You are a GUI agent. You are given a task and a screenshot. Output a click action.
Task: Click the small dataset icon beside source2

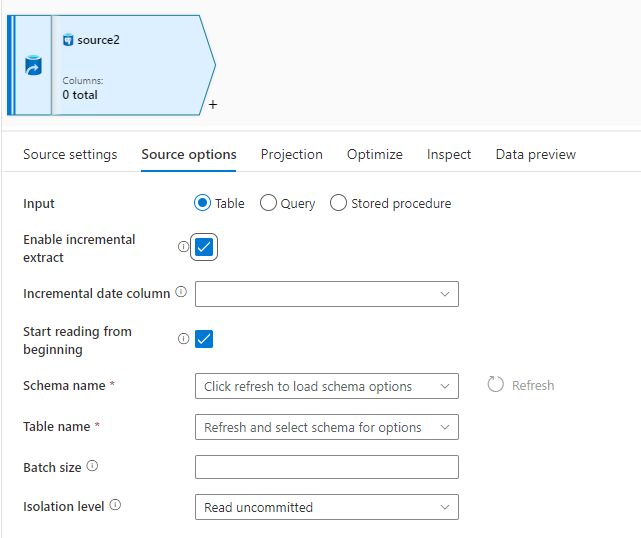click(x=68, y=40)
